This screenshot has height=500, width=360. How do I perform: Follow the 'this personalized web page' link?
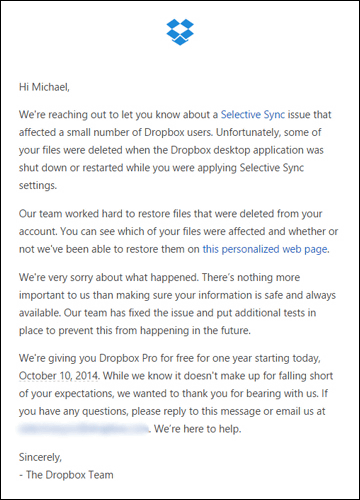[265, 249]
